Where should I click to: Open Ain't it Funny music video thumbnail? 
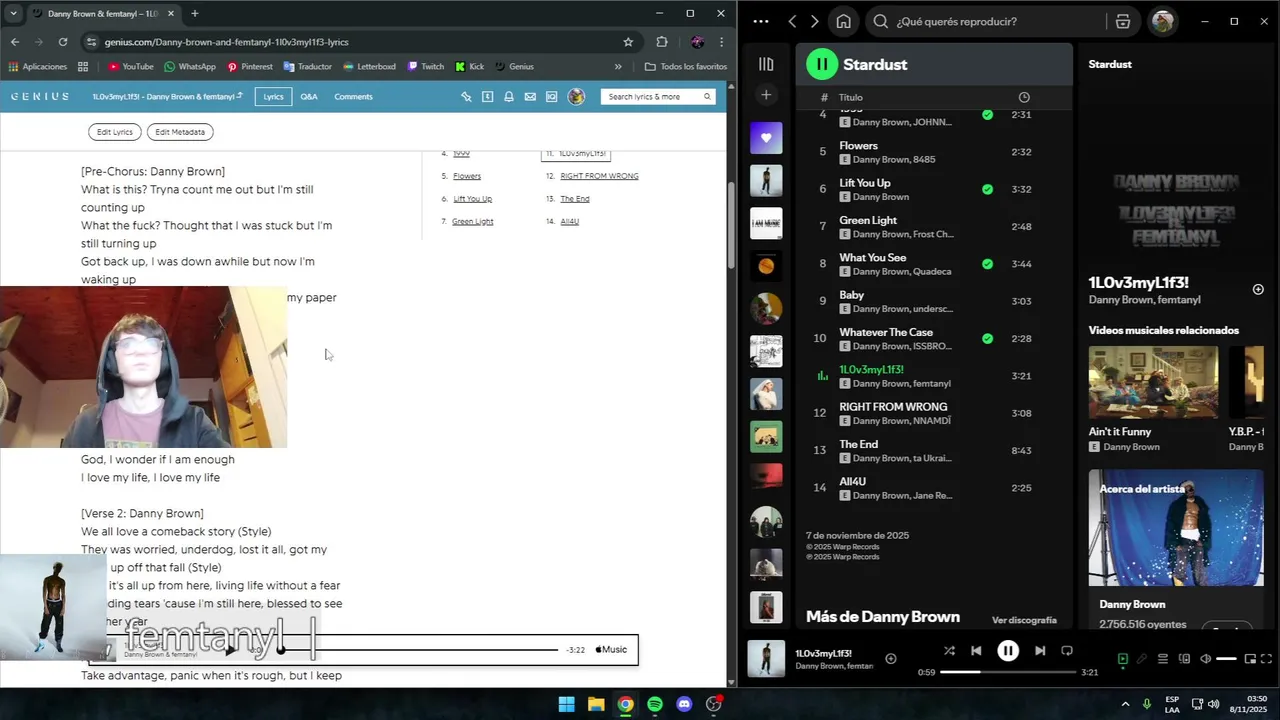[x=1153, y=382]
